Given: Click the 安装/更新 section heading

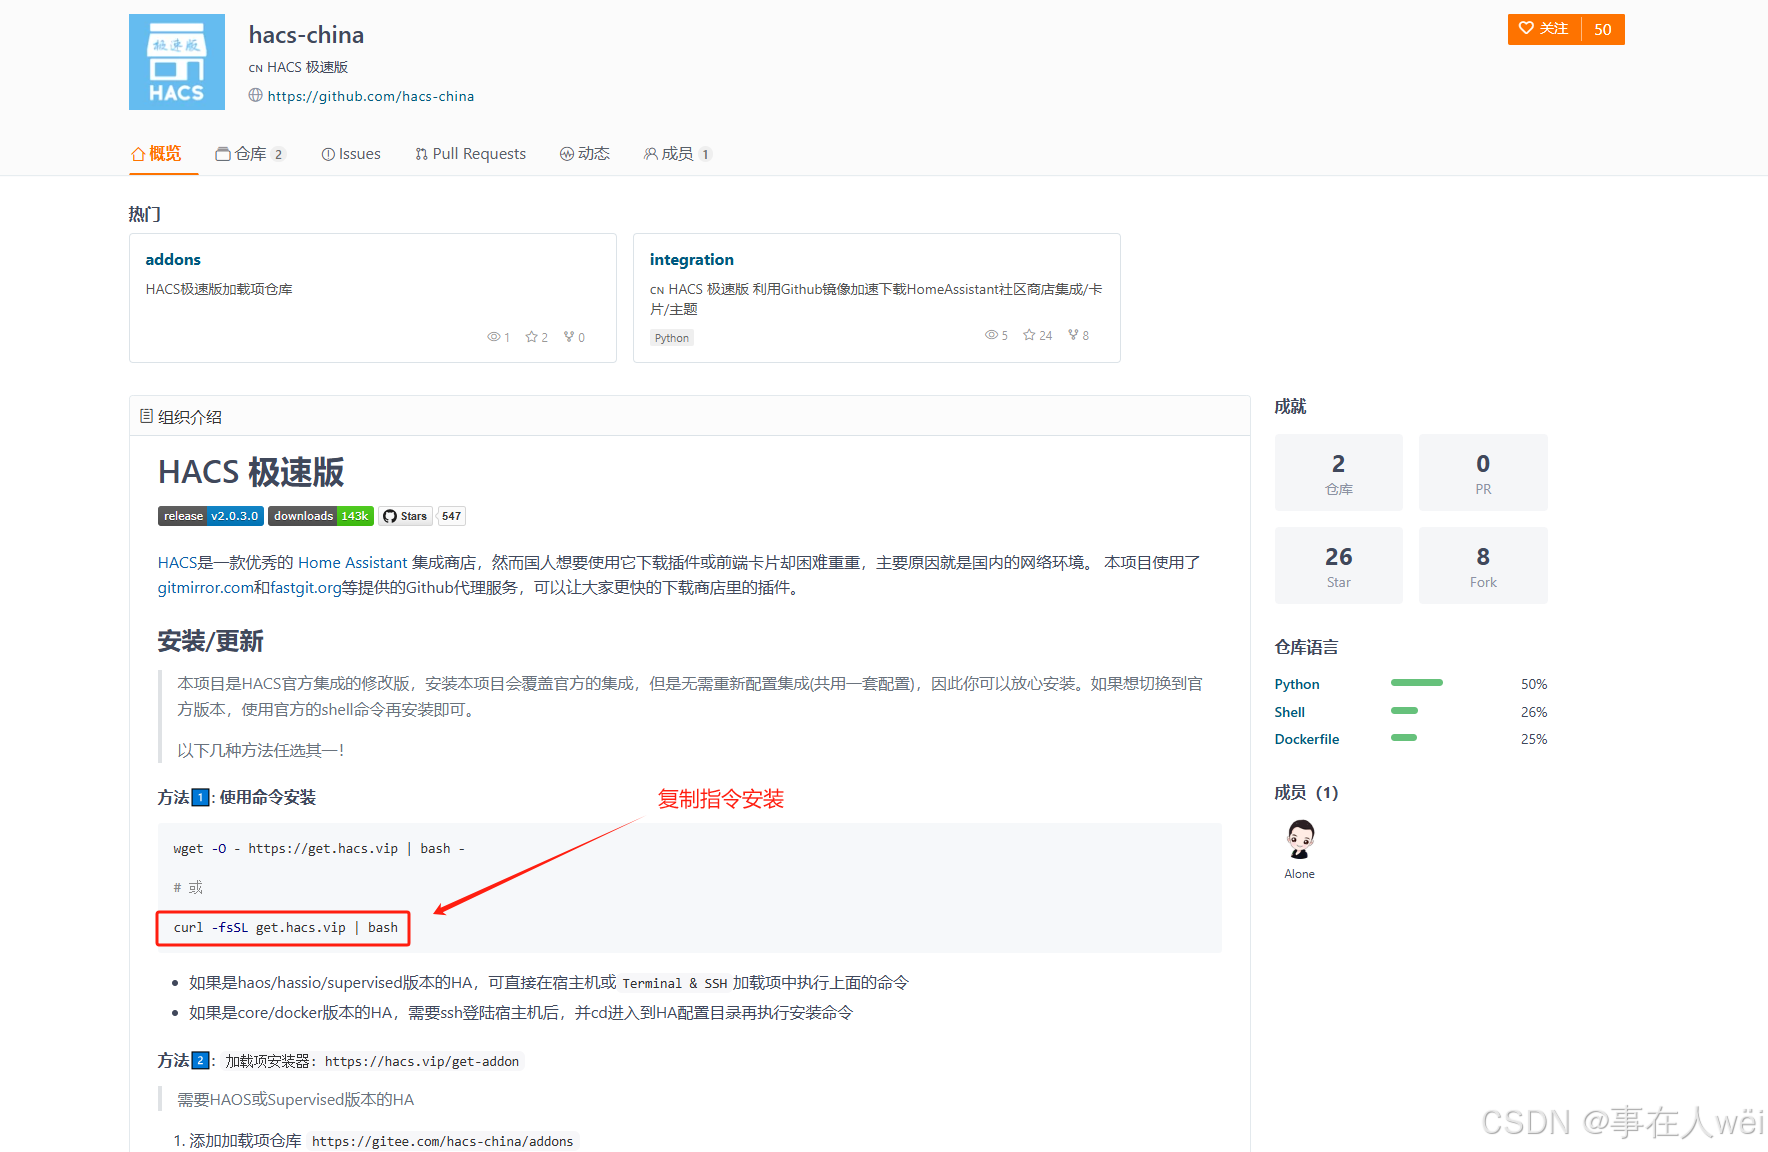Looking at the screenshot, I should pos(211,641).
